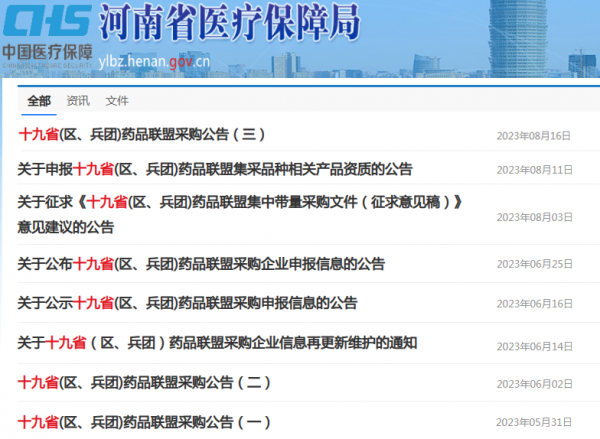Open the 集中带量采购文件（征求意见稿） announcement
Image resolution: width=600 pixels, height=439 pixels.
click(x=240, y=203)
